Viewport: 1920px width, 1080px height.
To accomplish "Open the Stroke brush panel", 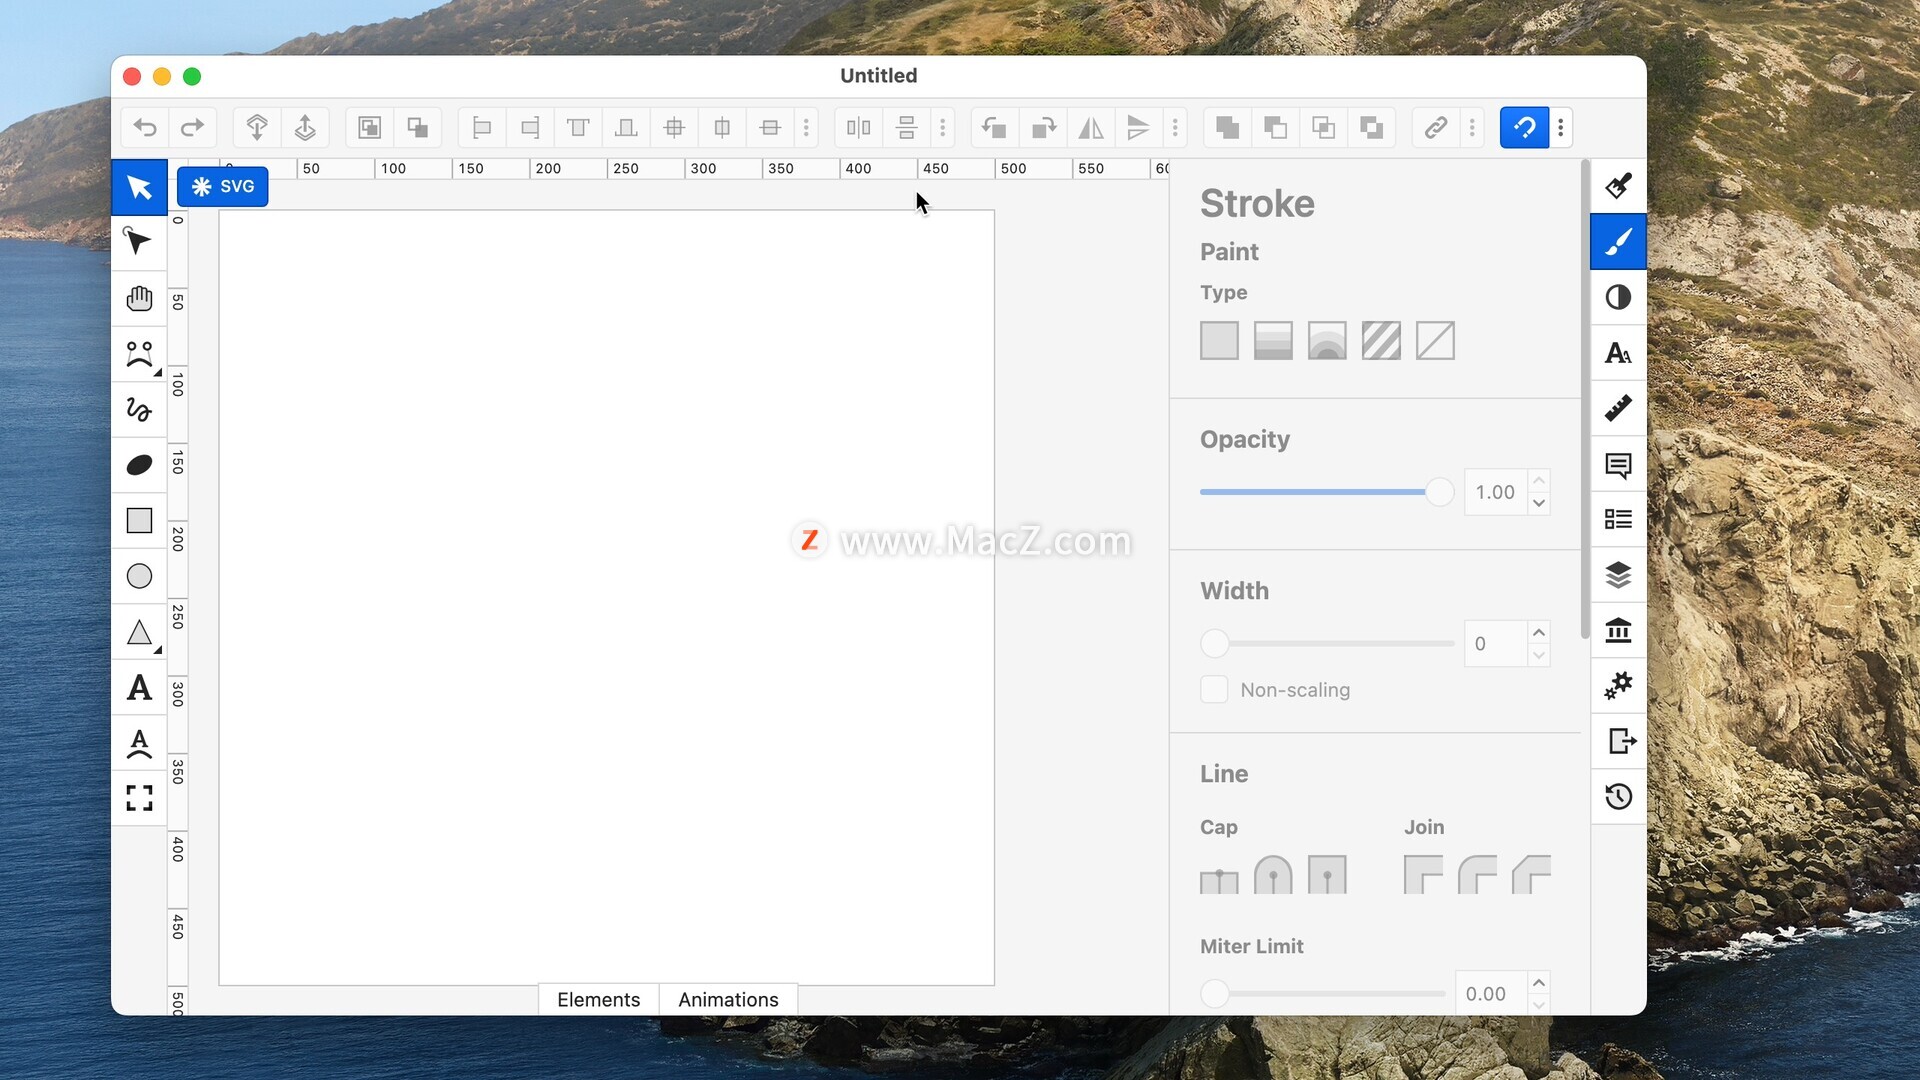I will pyautogui.click(x=1618, y=241).
